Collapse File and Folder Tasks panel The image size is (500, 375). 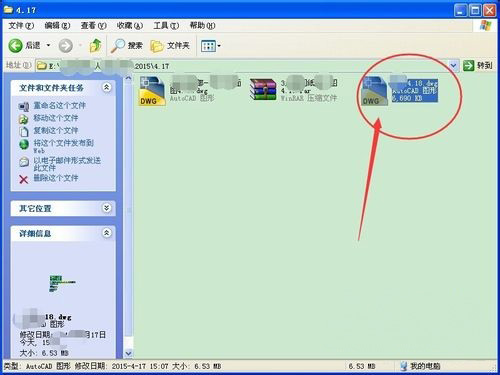point(106,88)
